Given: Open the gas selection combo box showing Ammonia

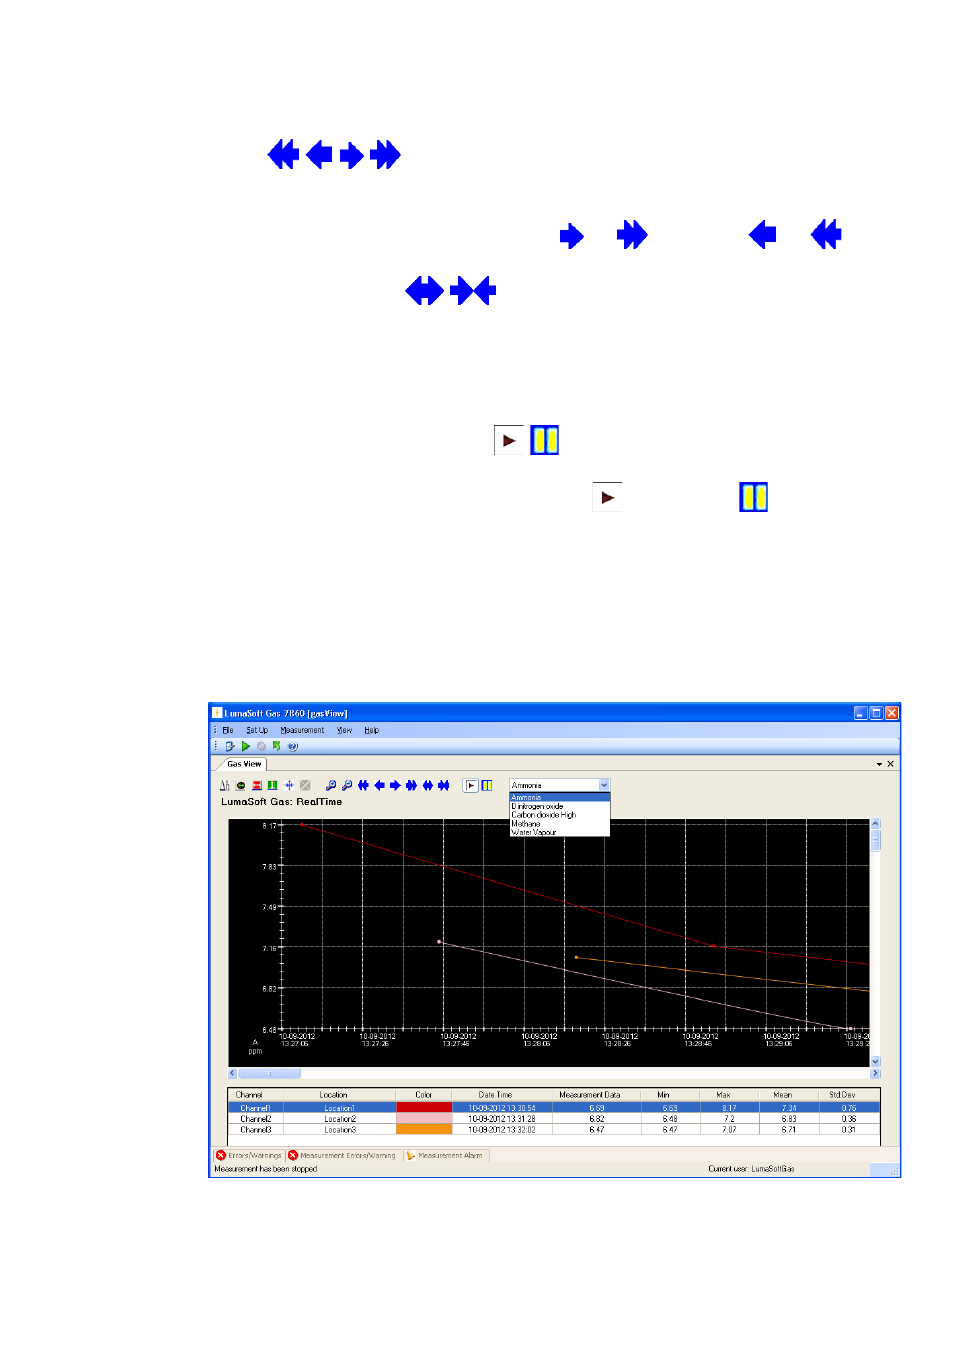Looking at the screenshot, I should coord(559,785).
